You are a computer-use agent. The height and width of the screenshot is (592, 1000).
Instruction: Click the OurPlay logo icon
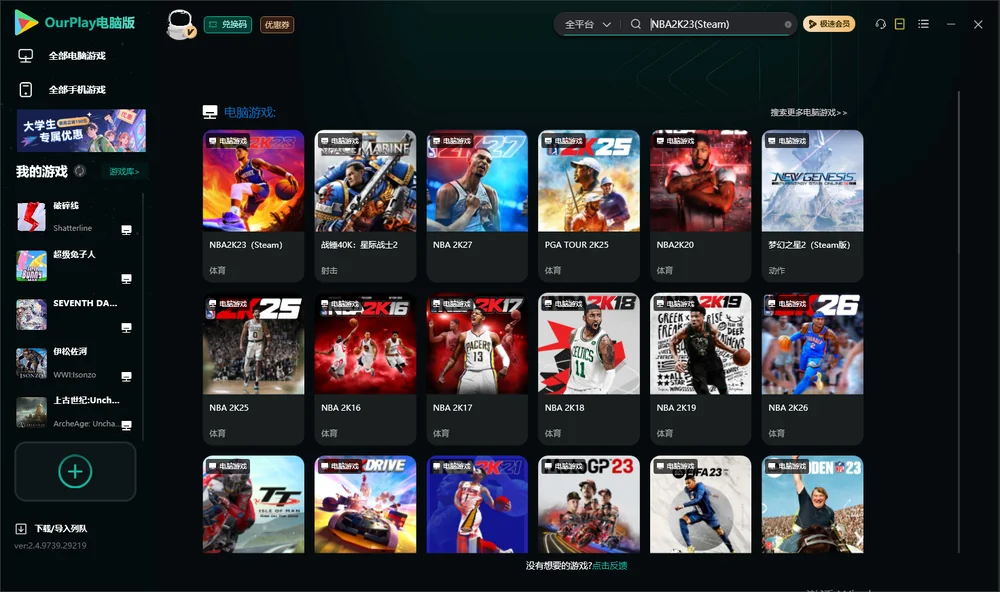pos(26,22)
